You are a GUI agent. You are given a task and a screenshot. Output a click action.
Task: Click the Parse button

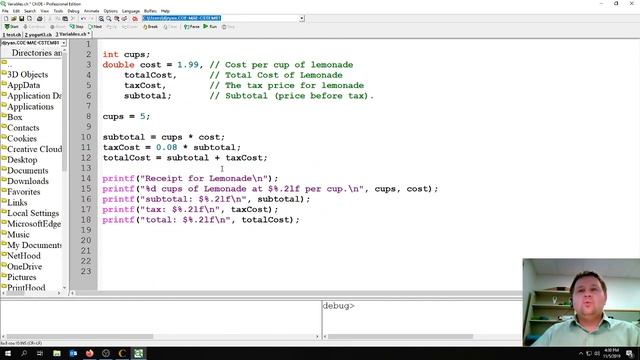pyautogui.click(x=192, y=27)
